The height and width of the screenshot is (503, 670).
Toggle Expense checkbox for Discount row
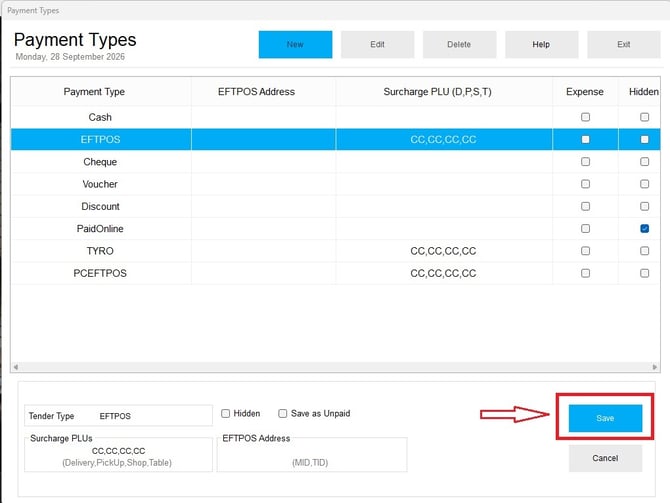(585, 206)
